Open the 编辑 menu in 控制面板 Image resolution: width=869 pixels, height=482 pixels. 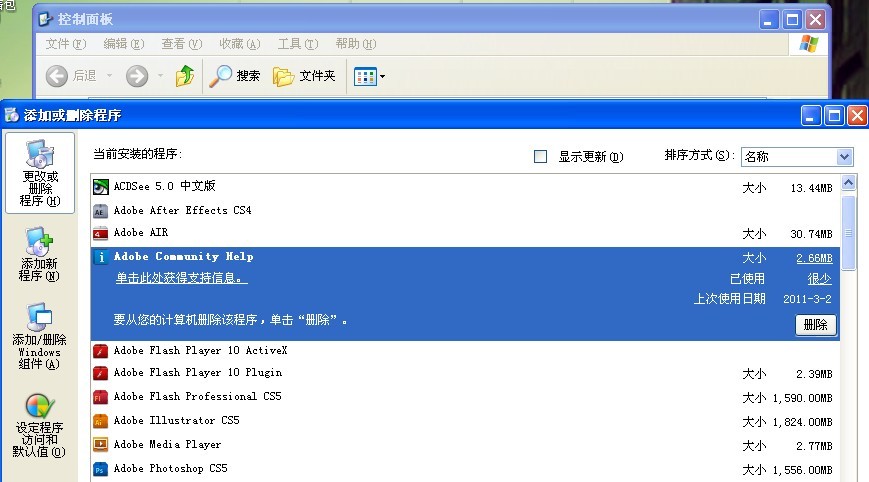[x=124, y=44]
